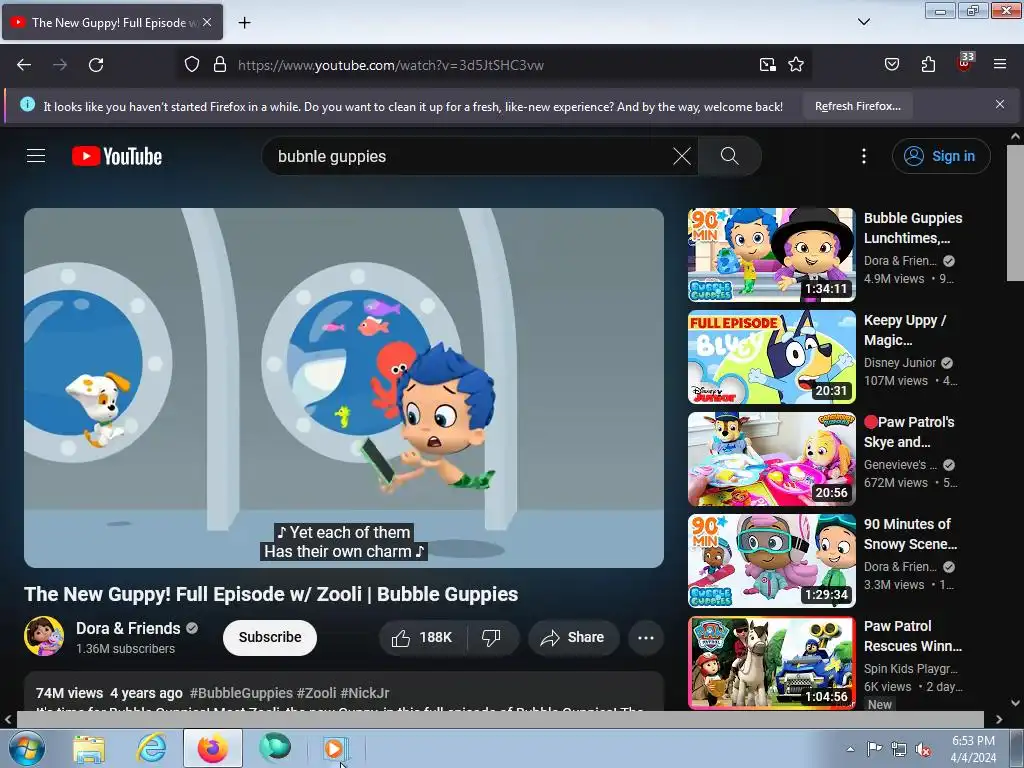The width and height of the screenshot is (1024, 768).
Task: Click the horizontal scrollbar at bottom
Action: (500, 719)
